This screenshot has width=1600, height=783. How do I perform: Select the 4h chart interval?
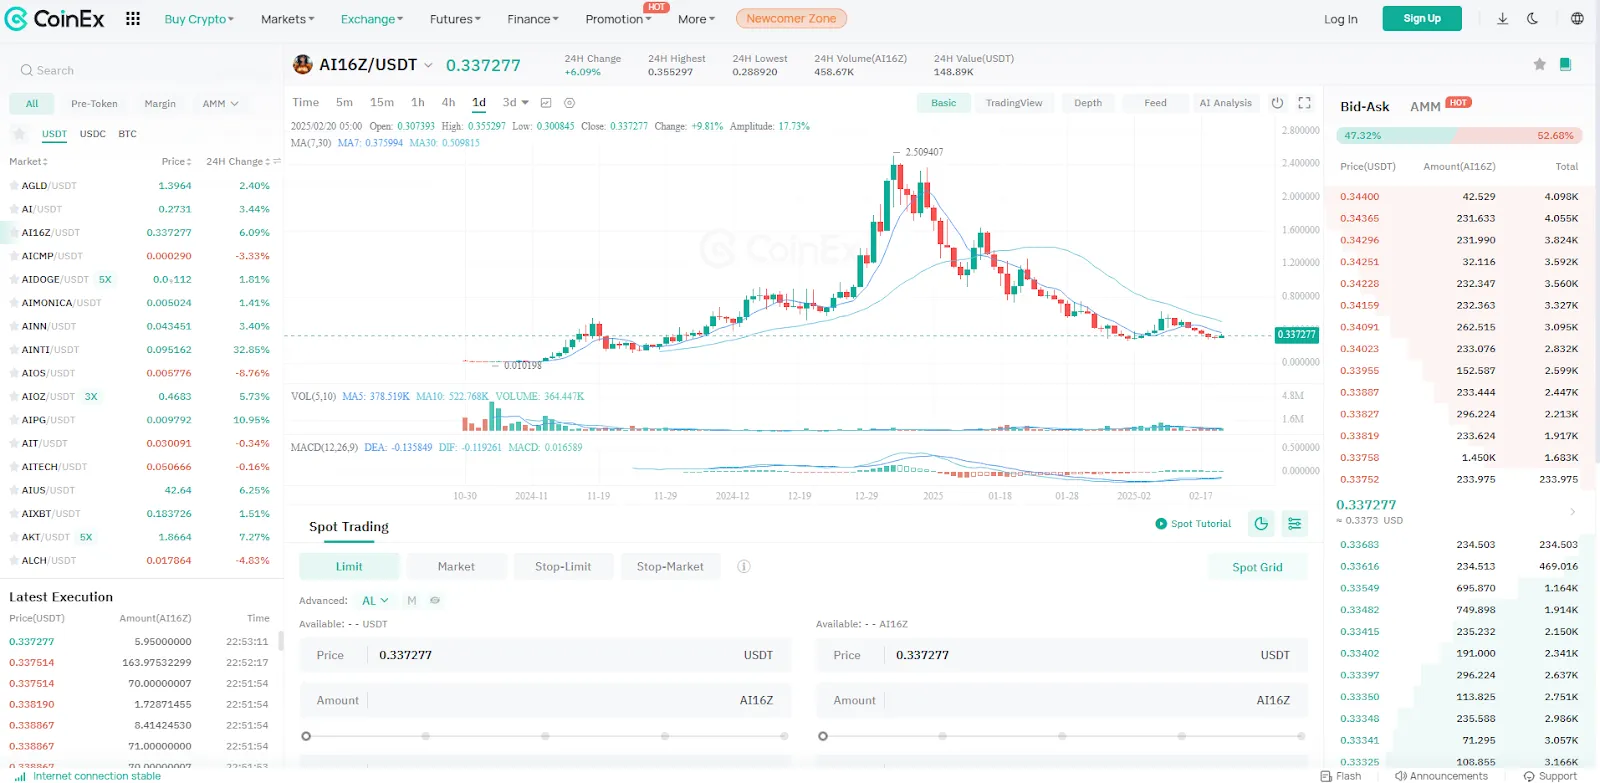(x=448, y=103)
